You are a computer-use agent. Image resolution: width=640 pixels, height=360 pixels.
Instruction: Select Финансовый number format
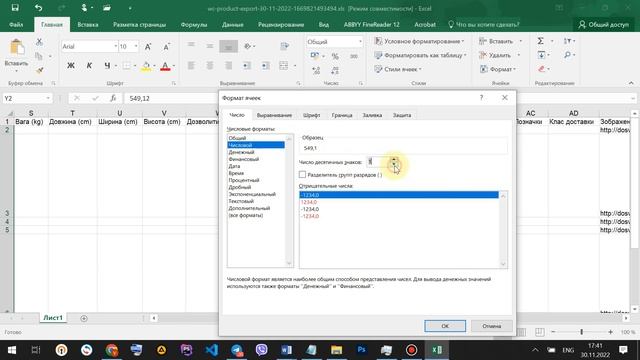click(244, 159)
